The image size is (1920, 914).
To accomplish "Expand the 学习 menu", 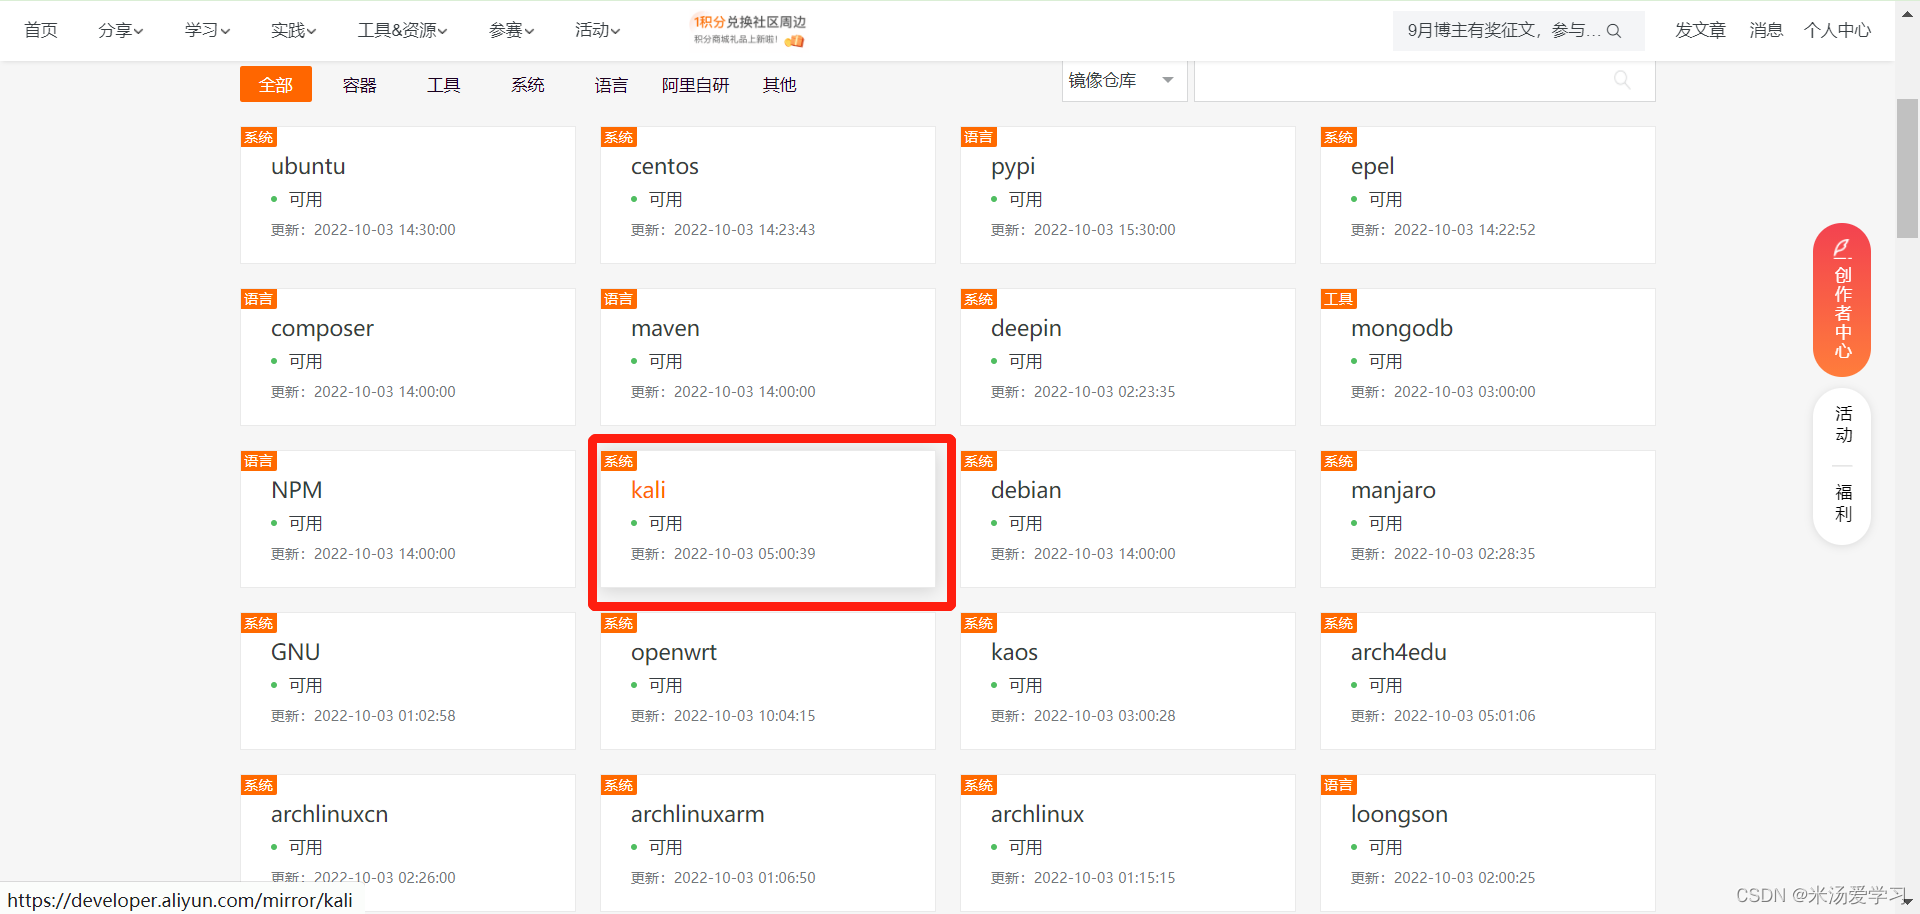I will point(207,30).
